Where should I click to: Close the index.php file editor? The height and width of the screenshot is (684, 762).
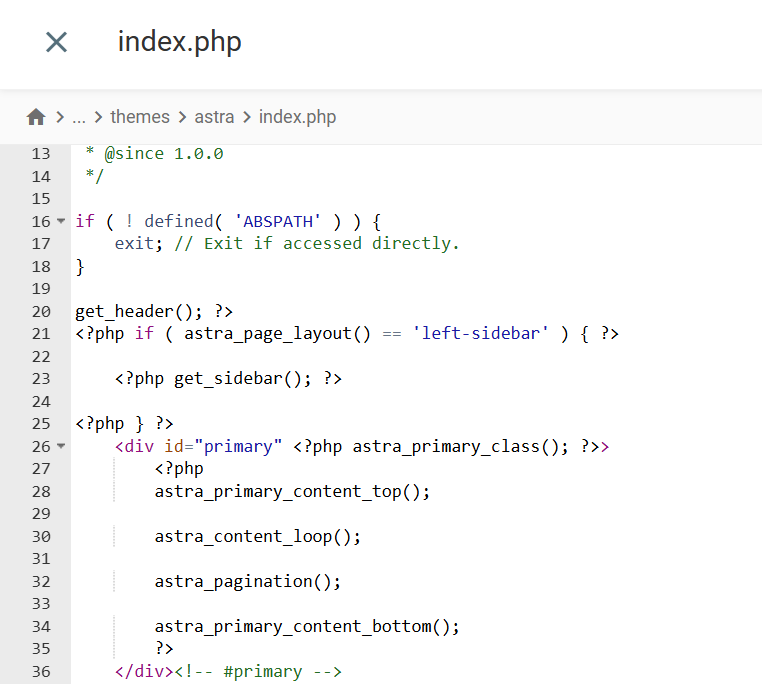point(56,42)
